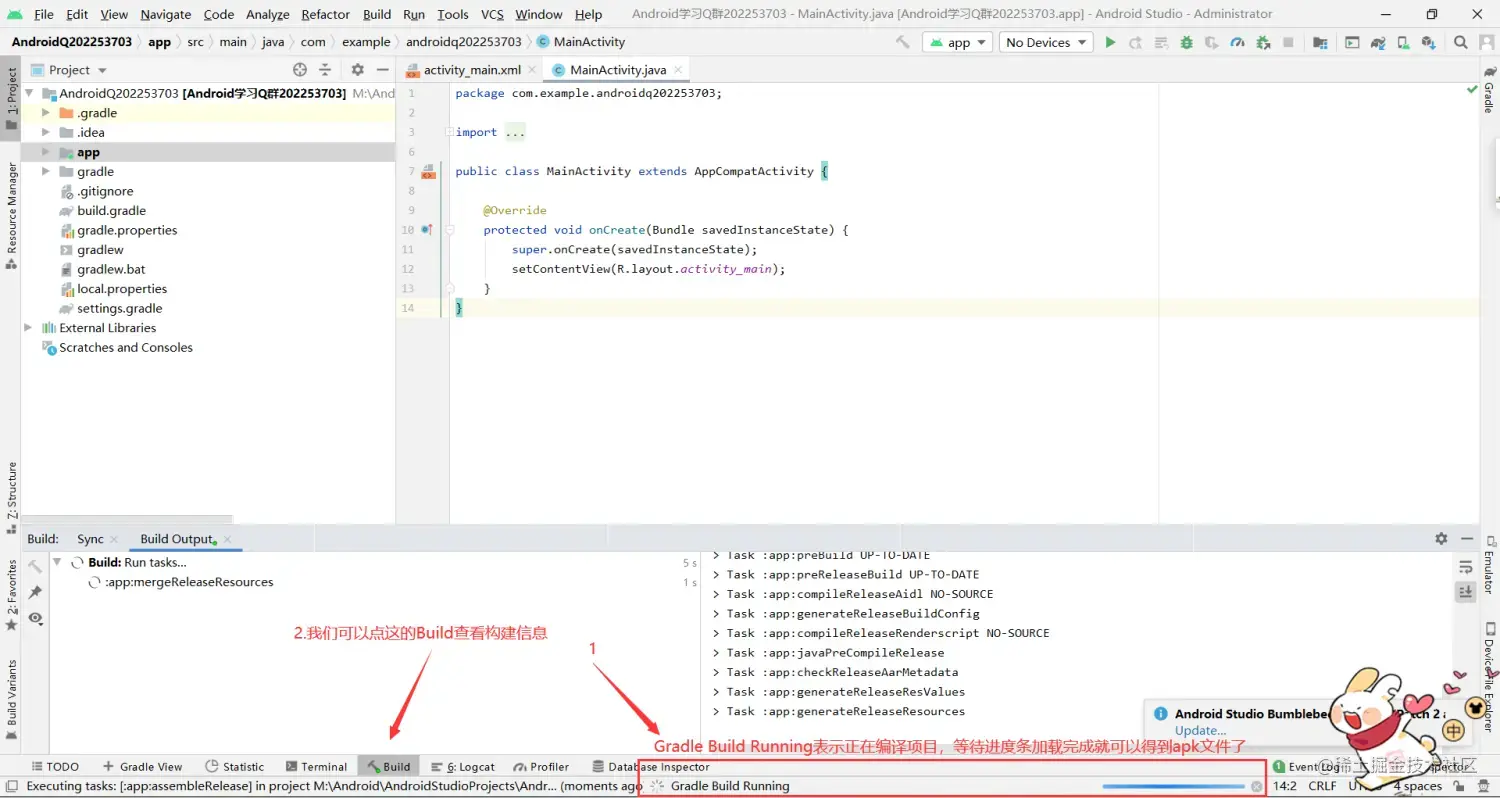Switch to the Sync tab in Build
This screenshot has width=1500, height=798.
pyautogui.click(x=90, y=539)
